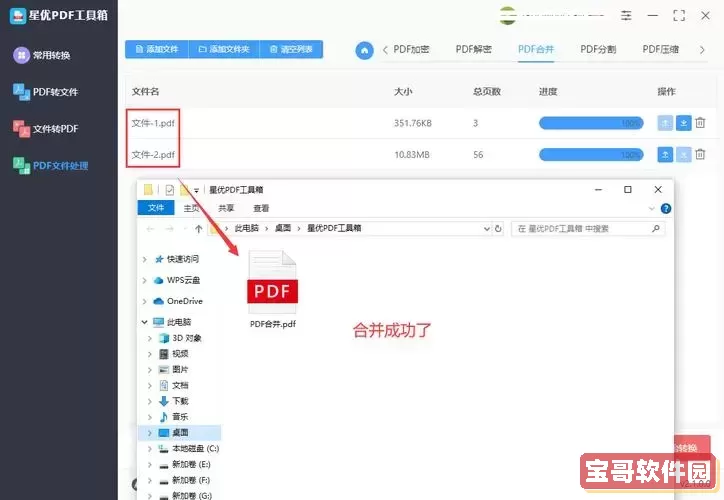Click the Explorer search box
The width and height of the screenshot is (724, 500).
(588, 229)
